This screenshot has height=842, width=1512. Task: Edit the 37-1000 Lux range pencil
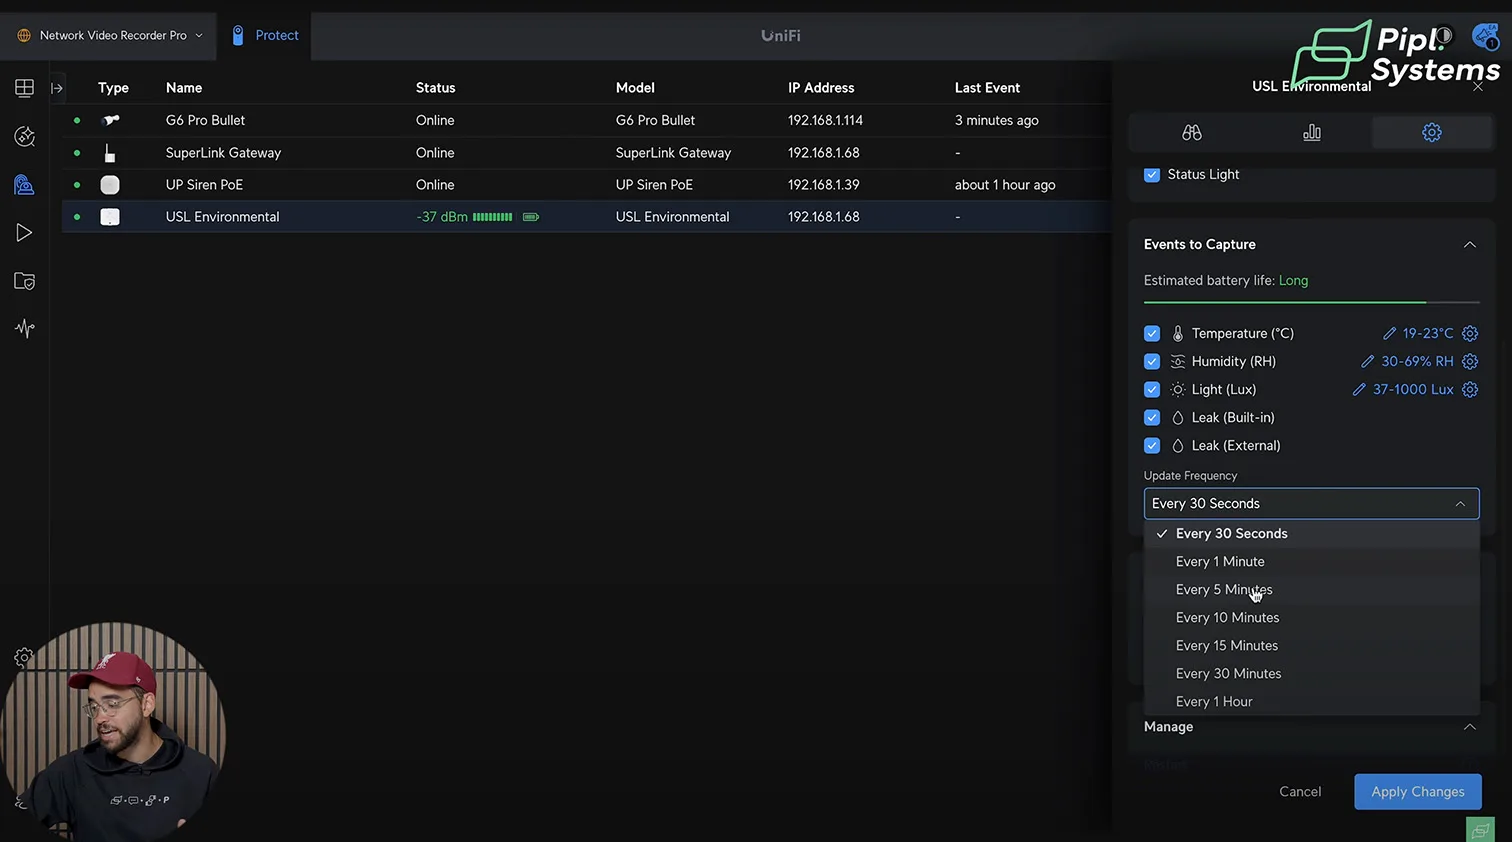point(1359,390)
